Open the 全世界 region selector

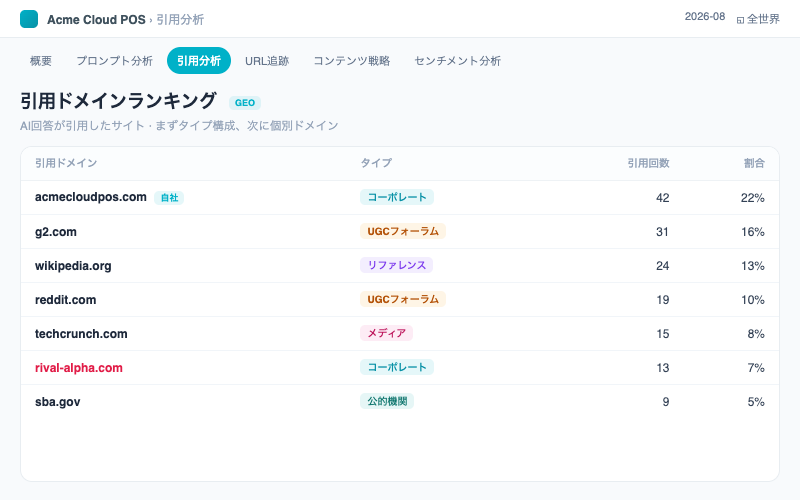[758, 19]
